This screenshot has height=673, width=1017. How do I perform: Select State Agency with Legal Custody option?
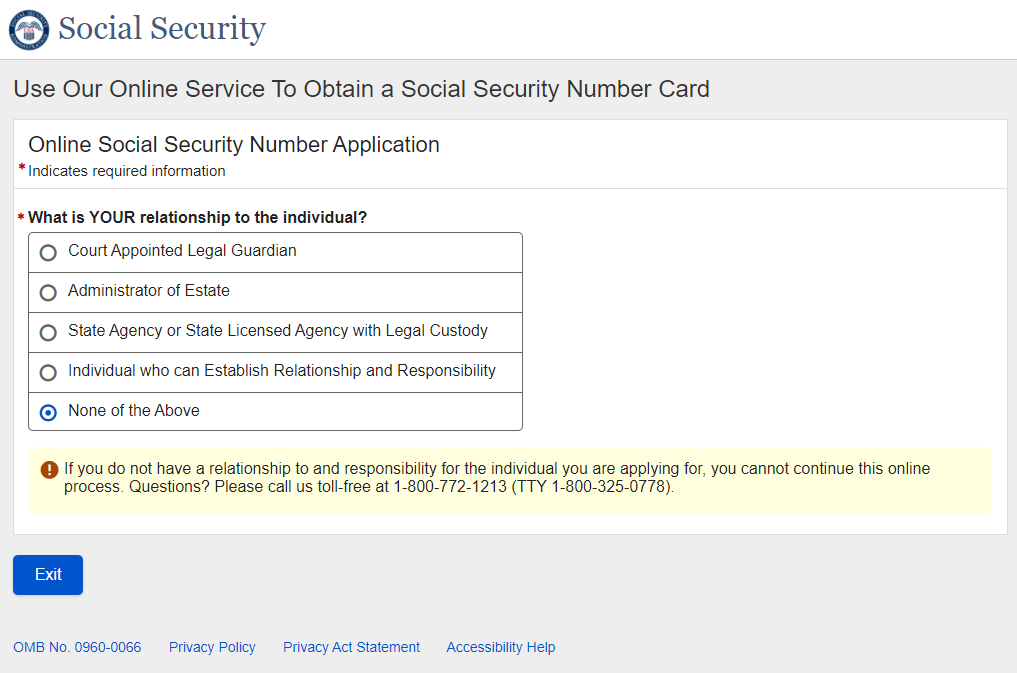click(x=48, y=333)
